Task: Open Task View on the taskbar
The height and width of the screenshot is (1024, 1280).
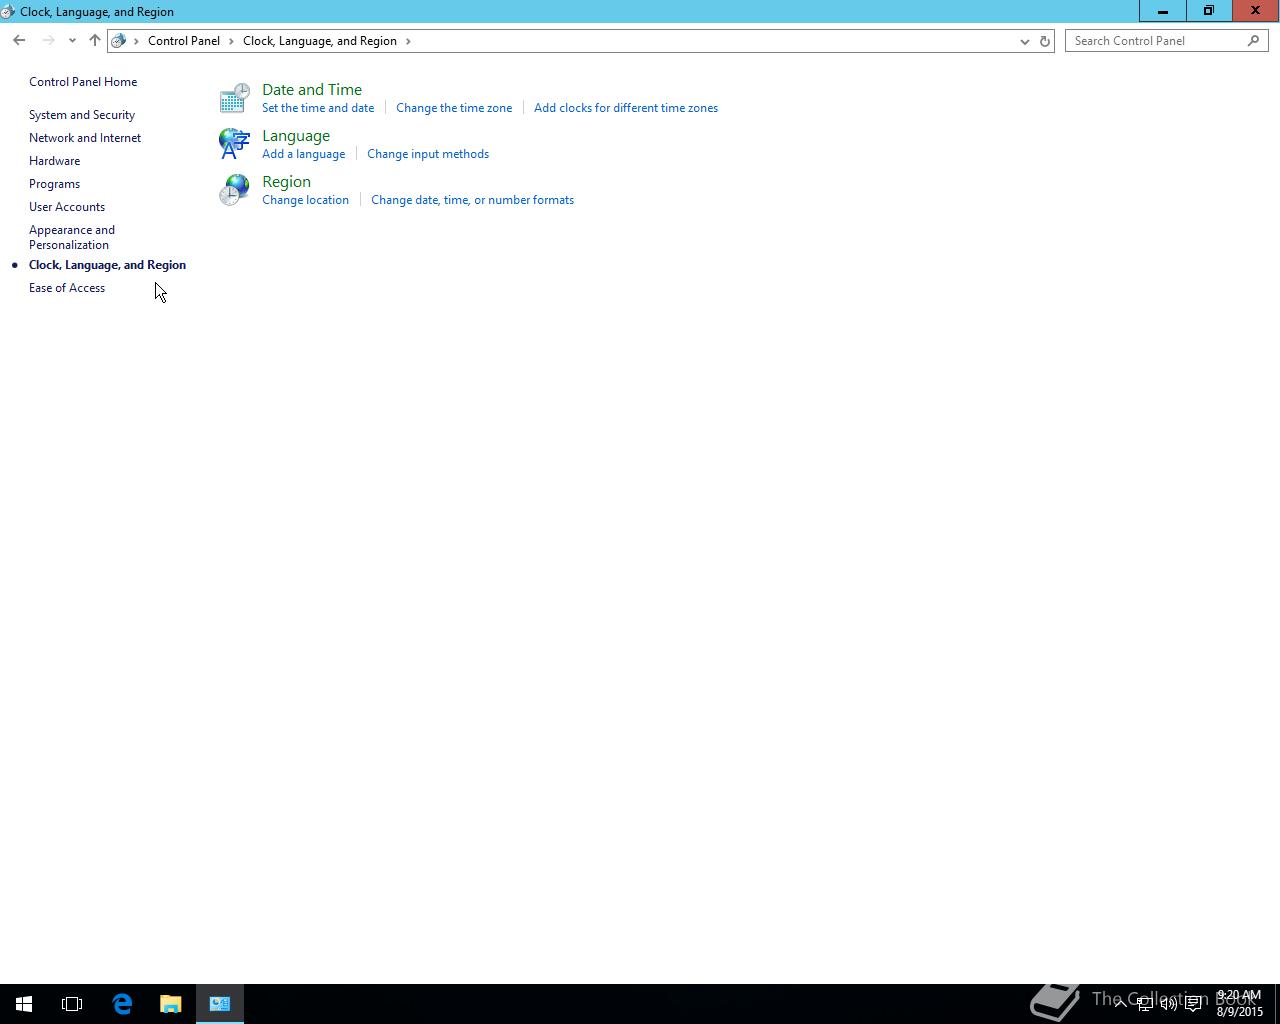Action: [x=72, y=1004]
